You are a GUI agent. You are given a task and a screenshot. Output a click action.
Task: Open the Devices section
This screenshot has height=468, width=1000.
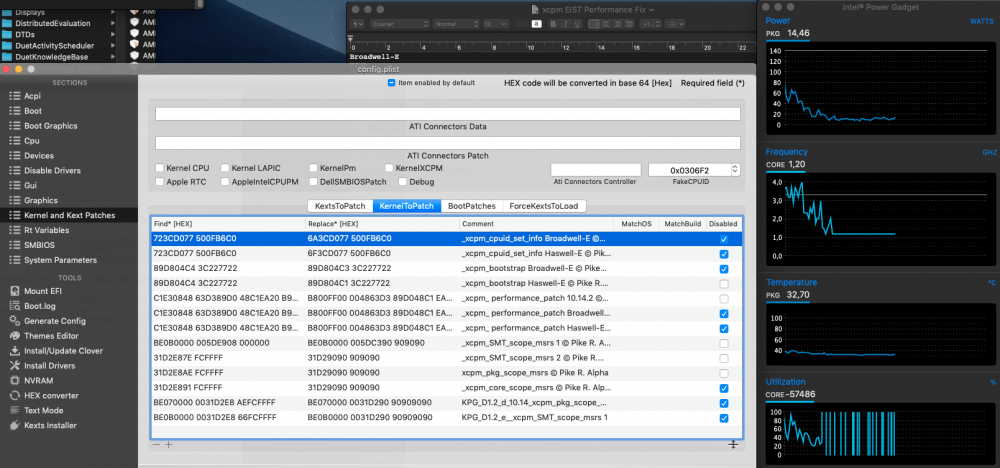(39, 156)
